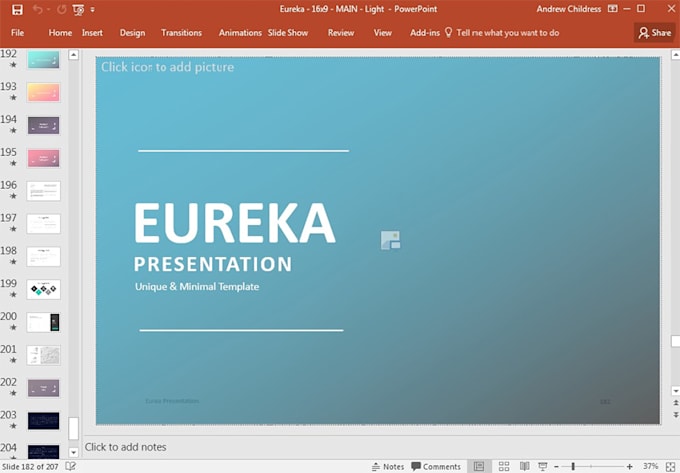
Task: Click Slide 182 of 207 status text
Action: [x=30, y=466]
